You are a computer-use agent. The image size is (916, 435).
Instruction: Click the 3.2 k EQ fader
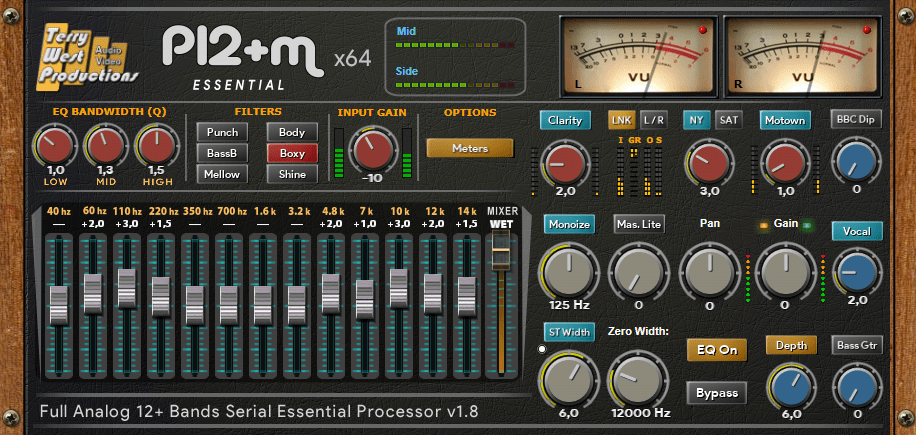click(296, 305)
